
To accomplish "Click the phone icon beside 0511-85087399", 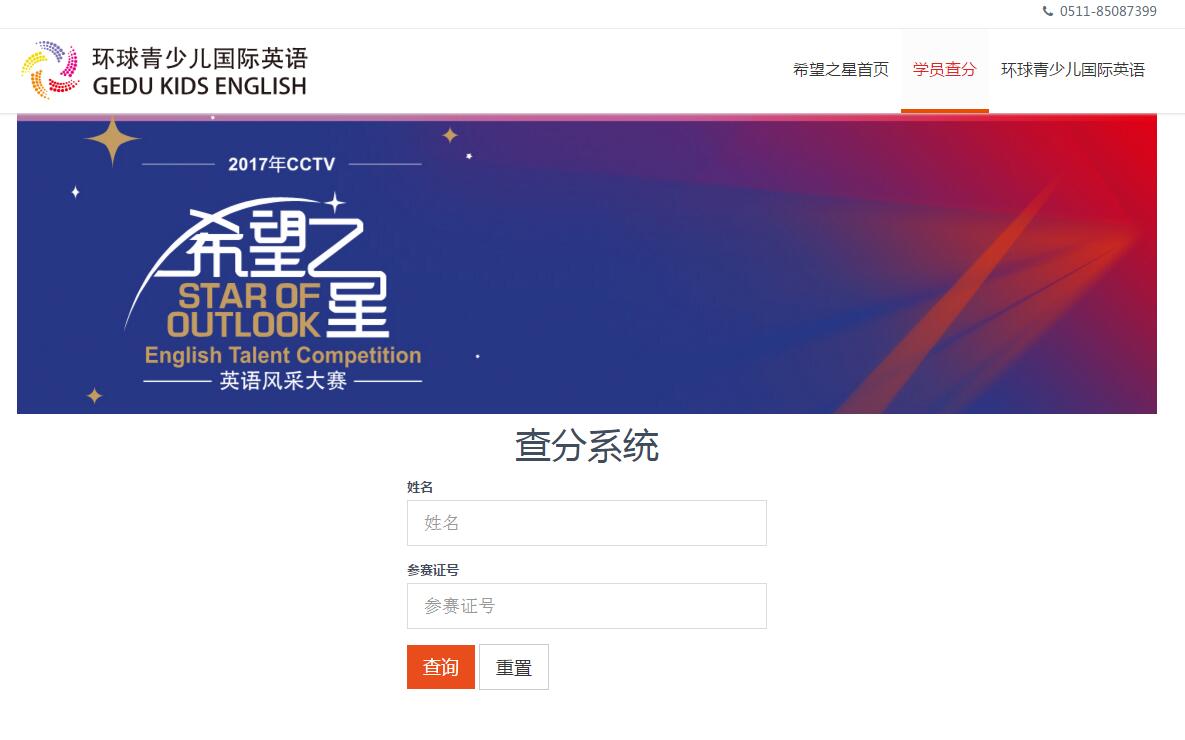I will (x=1047, y=11).
